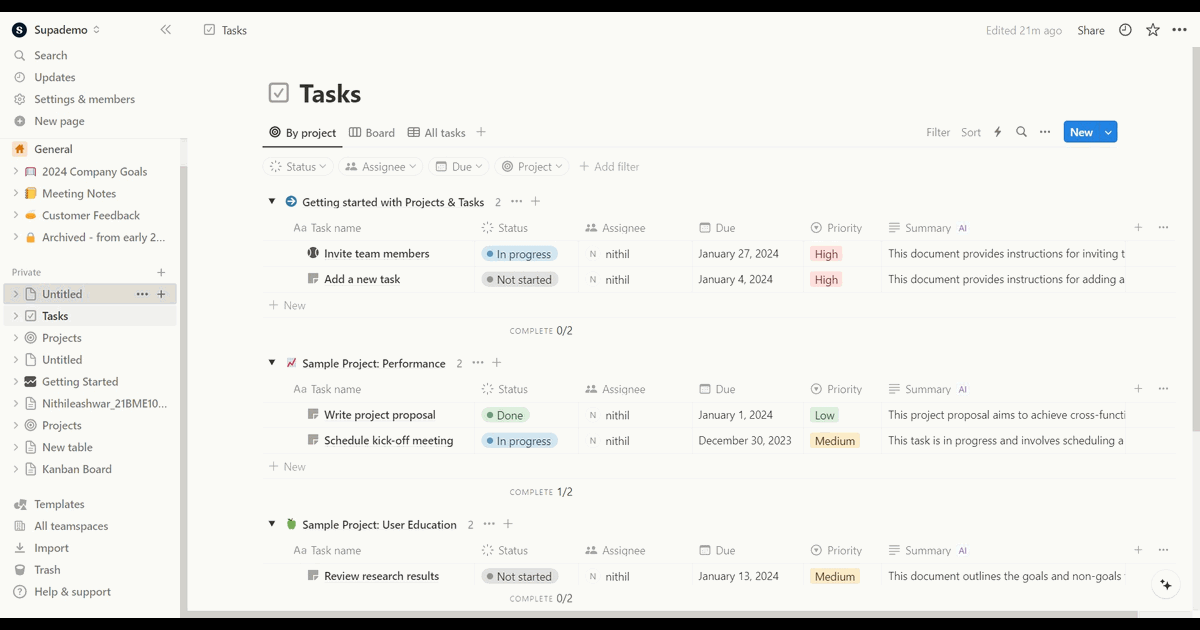Image resolution: width=1200 pixels, height=630 pixels.
Task: Add new row under Getting started group
Action: point(288,306)
